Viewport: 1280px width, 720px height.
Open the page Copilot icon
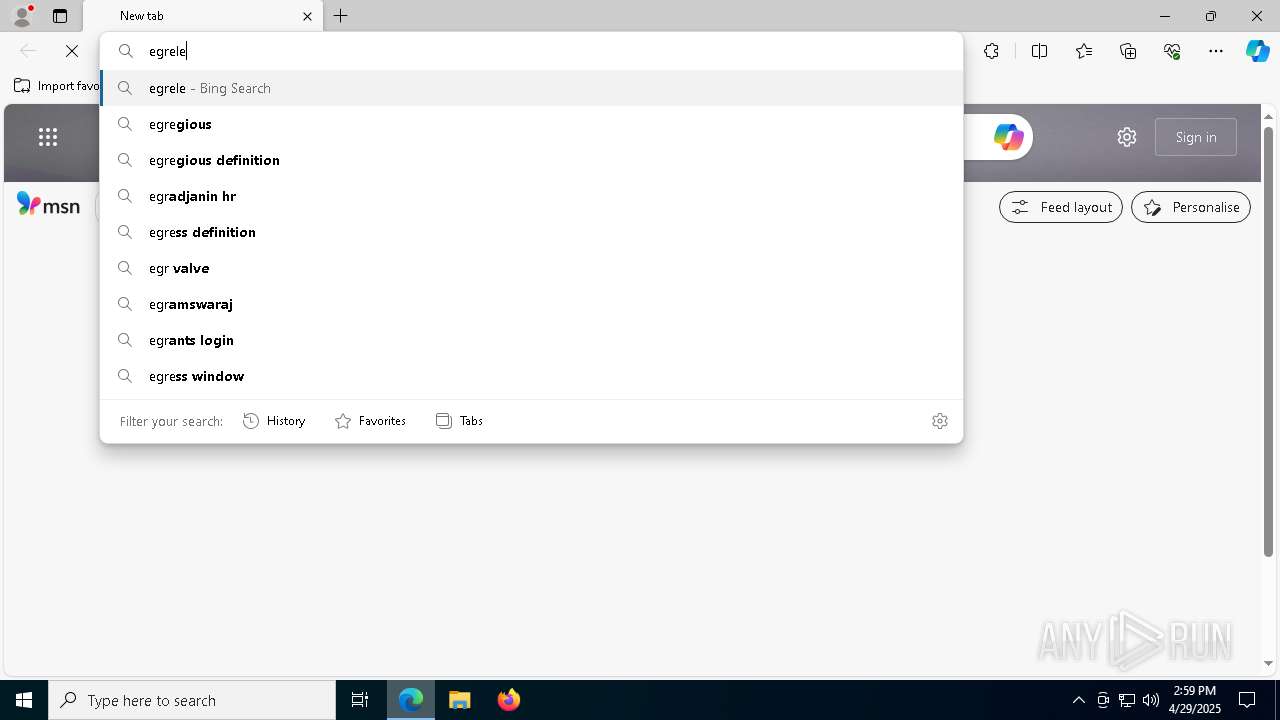(1008, 137)
